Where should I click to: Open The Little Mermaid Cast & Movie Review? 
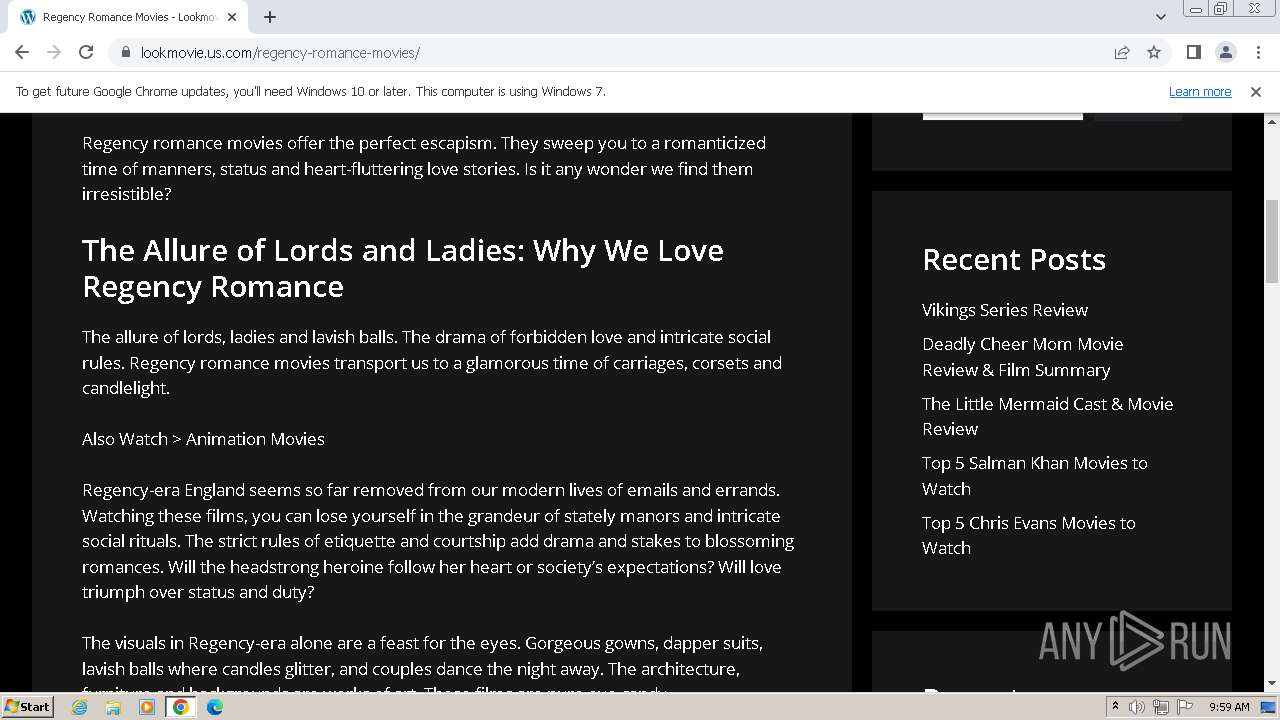click(x=1047, y=416)
